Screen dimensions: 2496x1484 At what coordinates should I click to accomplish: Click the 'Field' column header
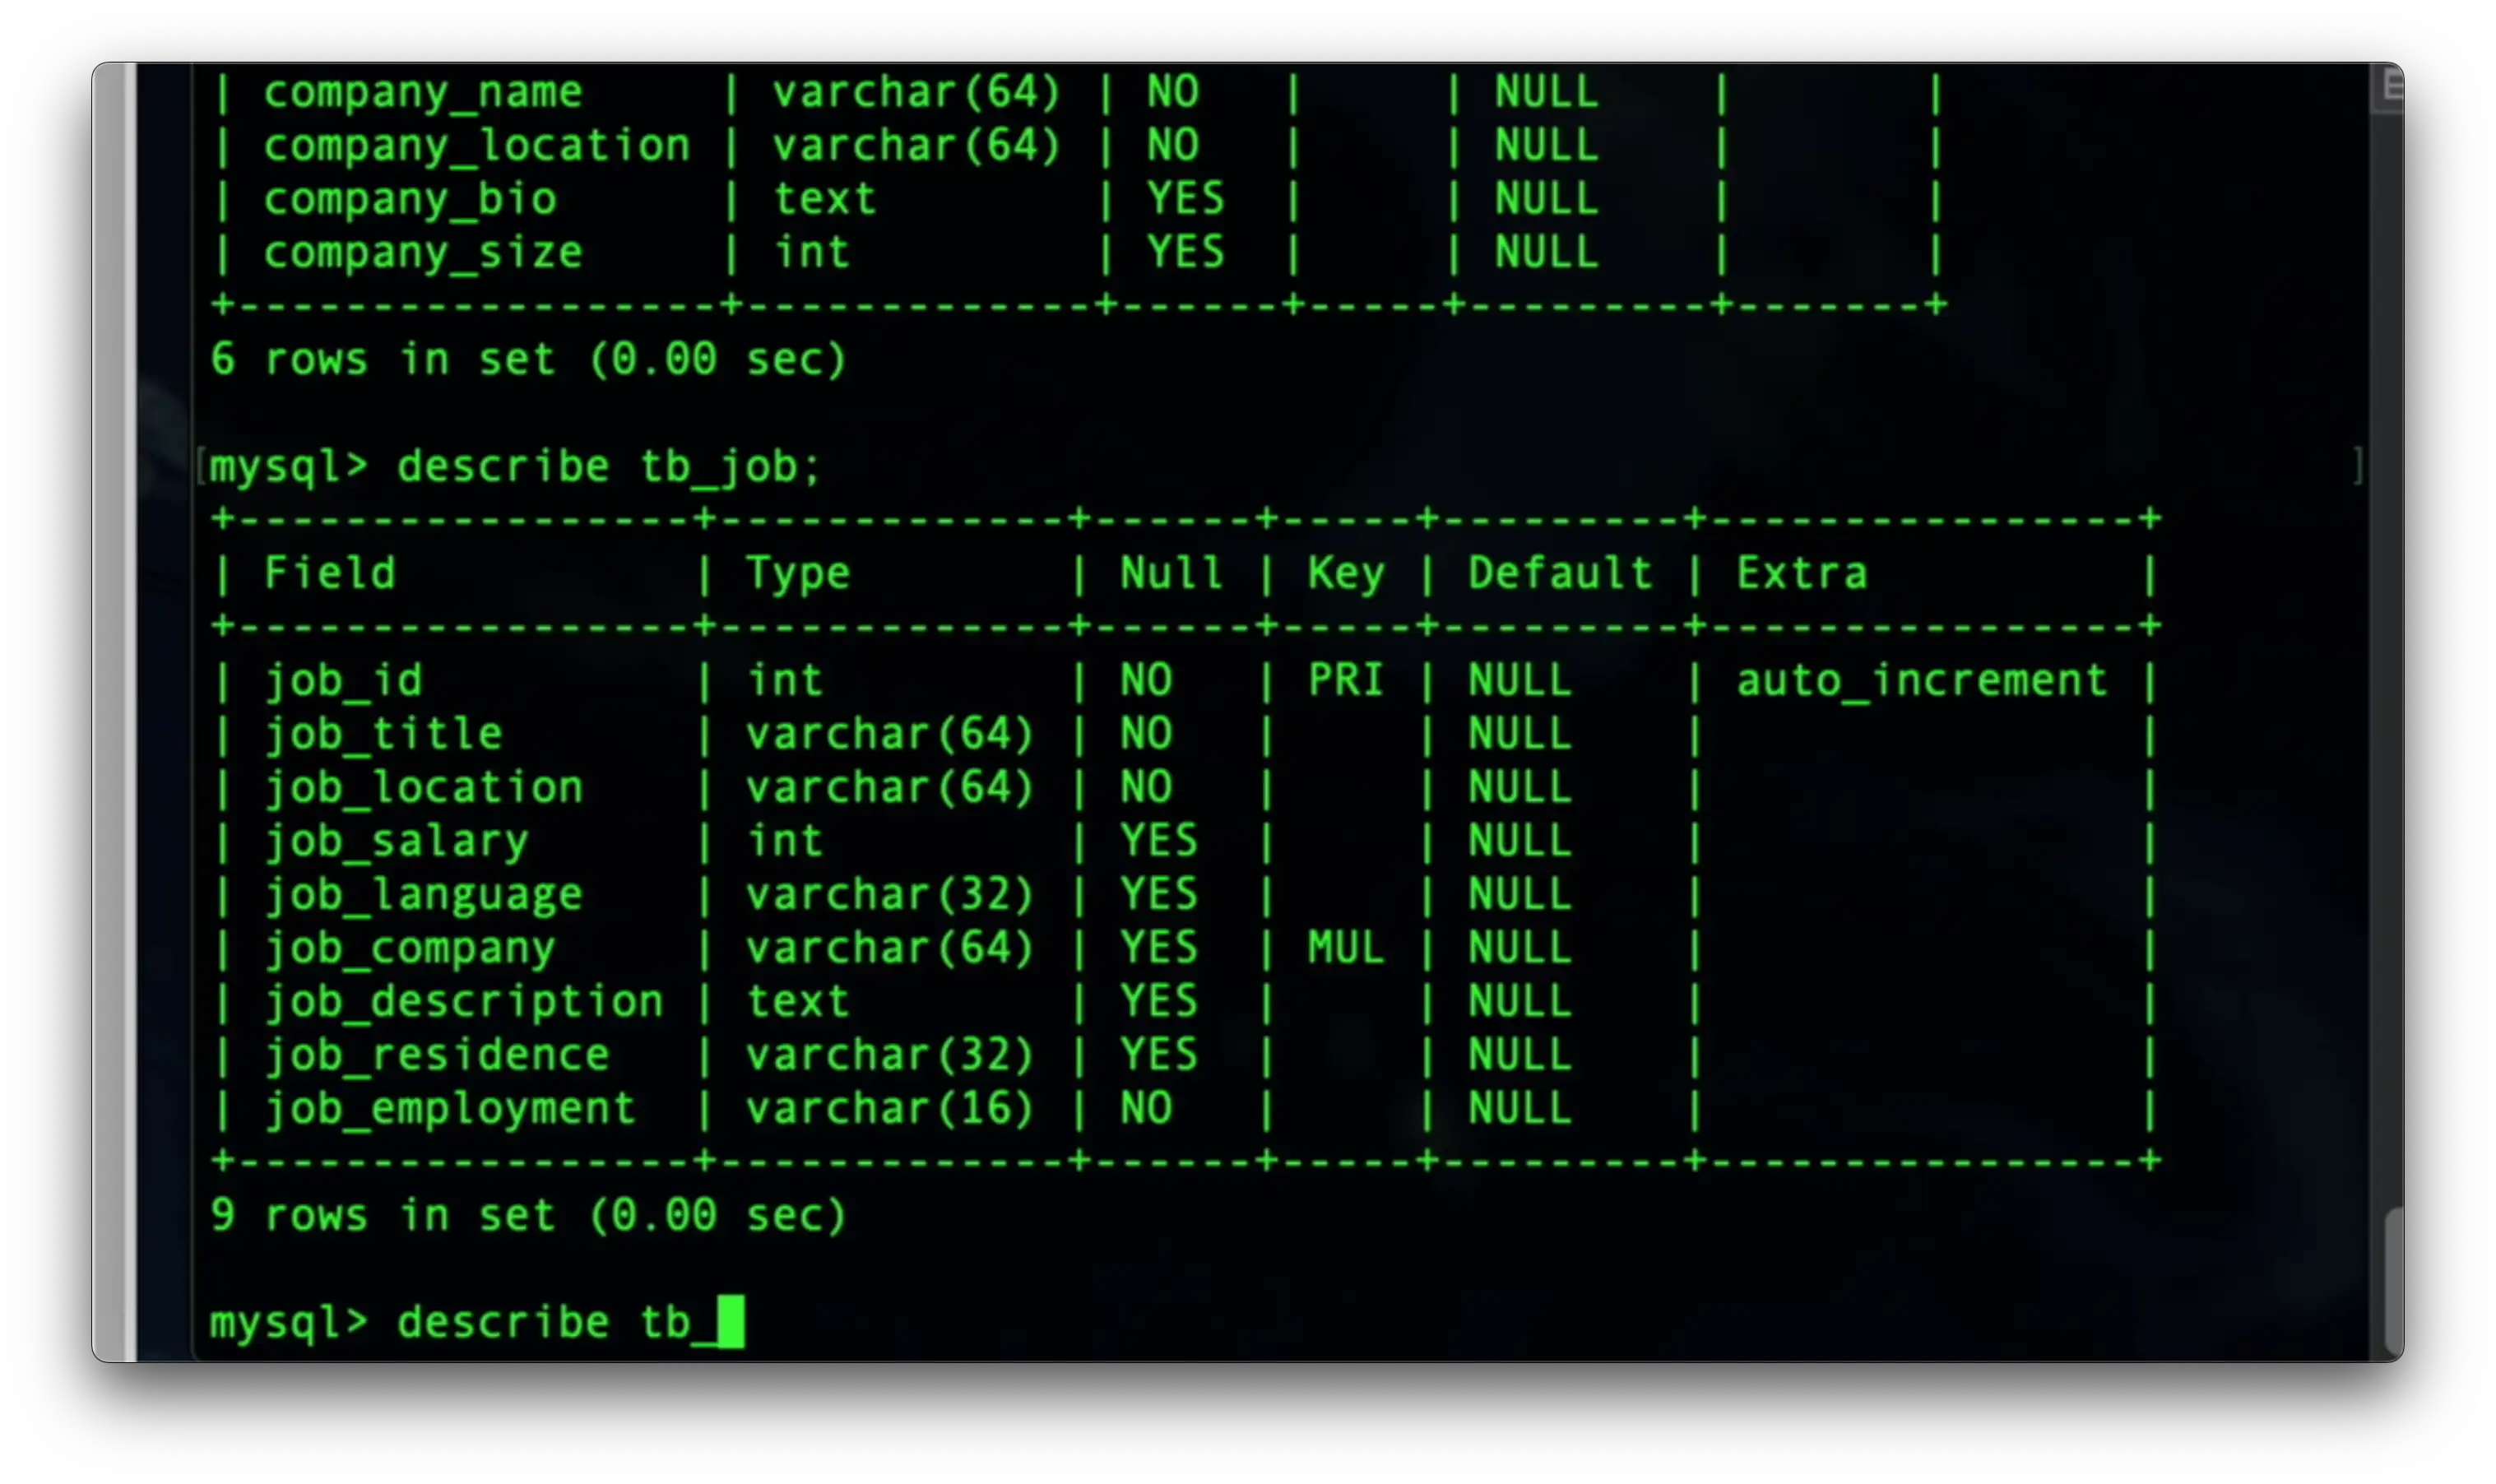click(x=329, y=574)
